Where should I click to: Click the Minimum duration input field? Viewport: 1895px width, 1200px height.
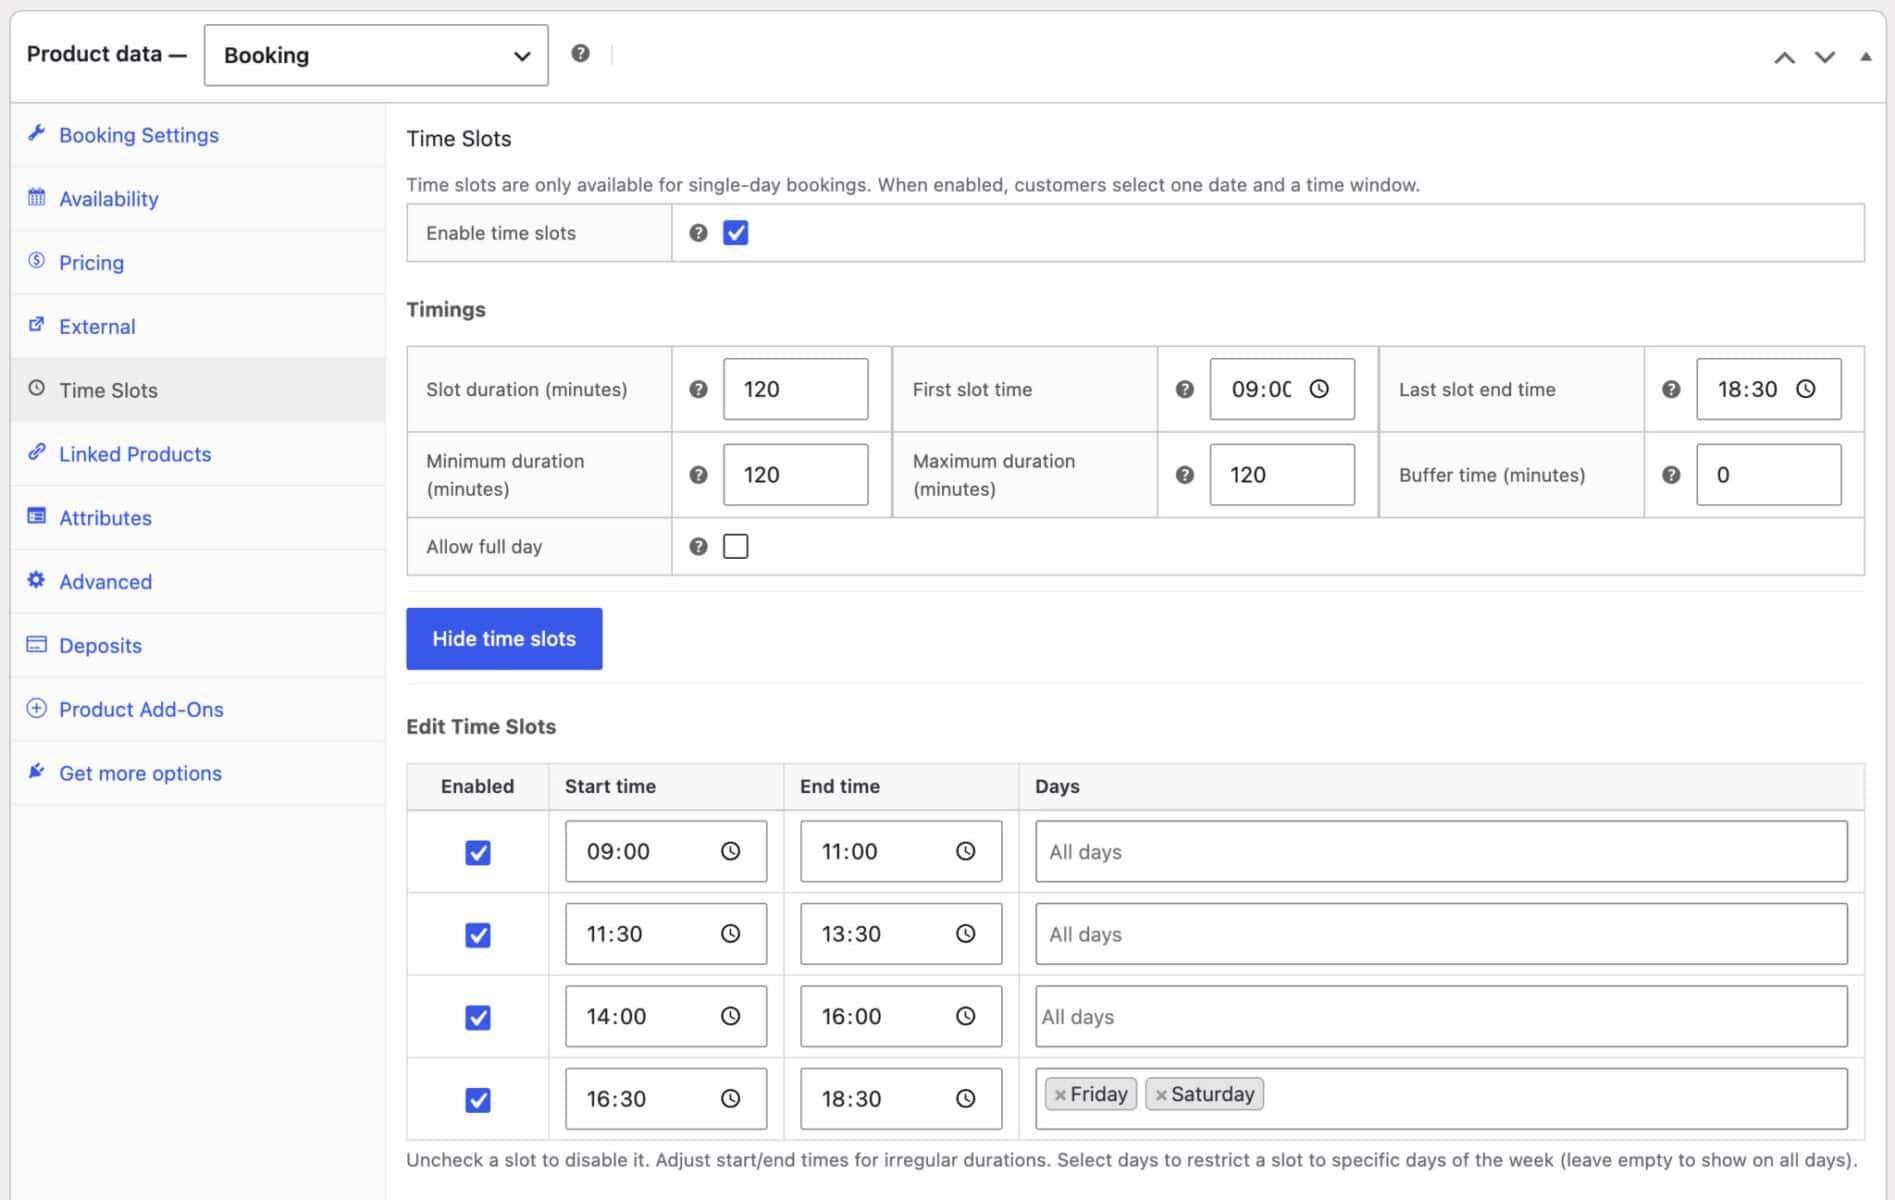(796, 475)
